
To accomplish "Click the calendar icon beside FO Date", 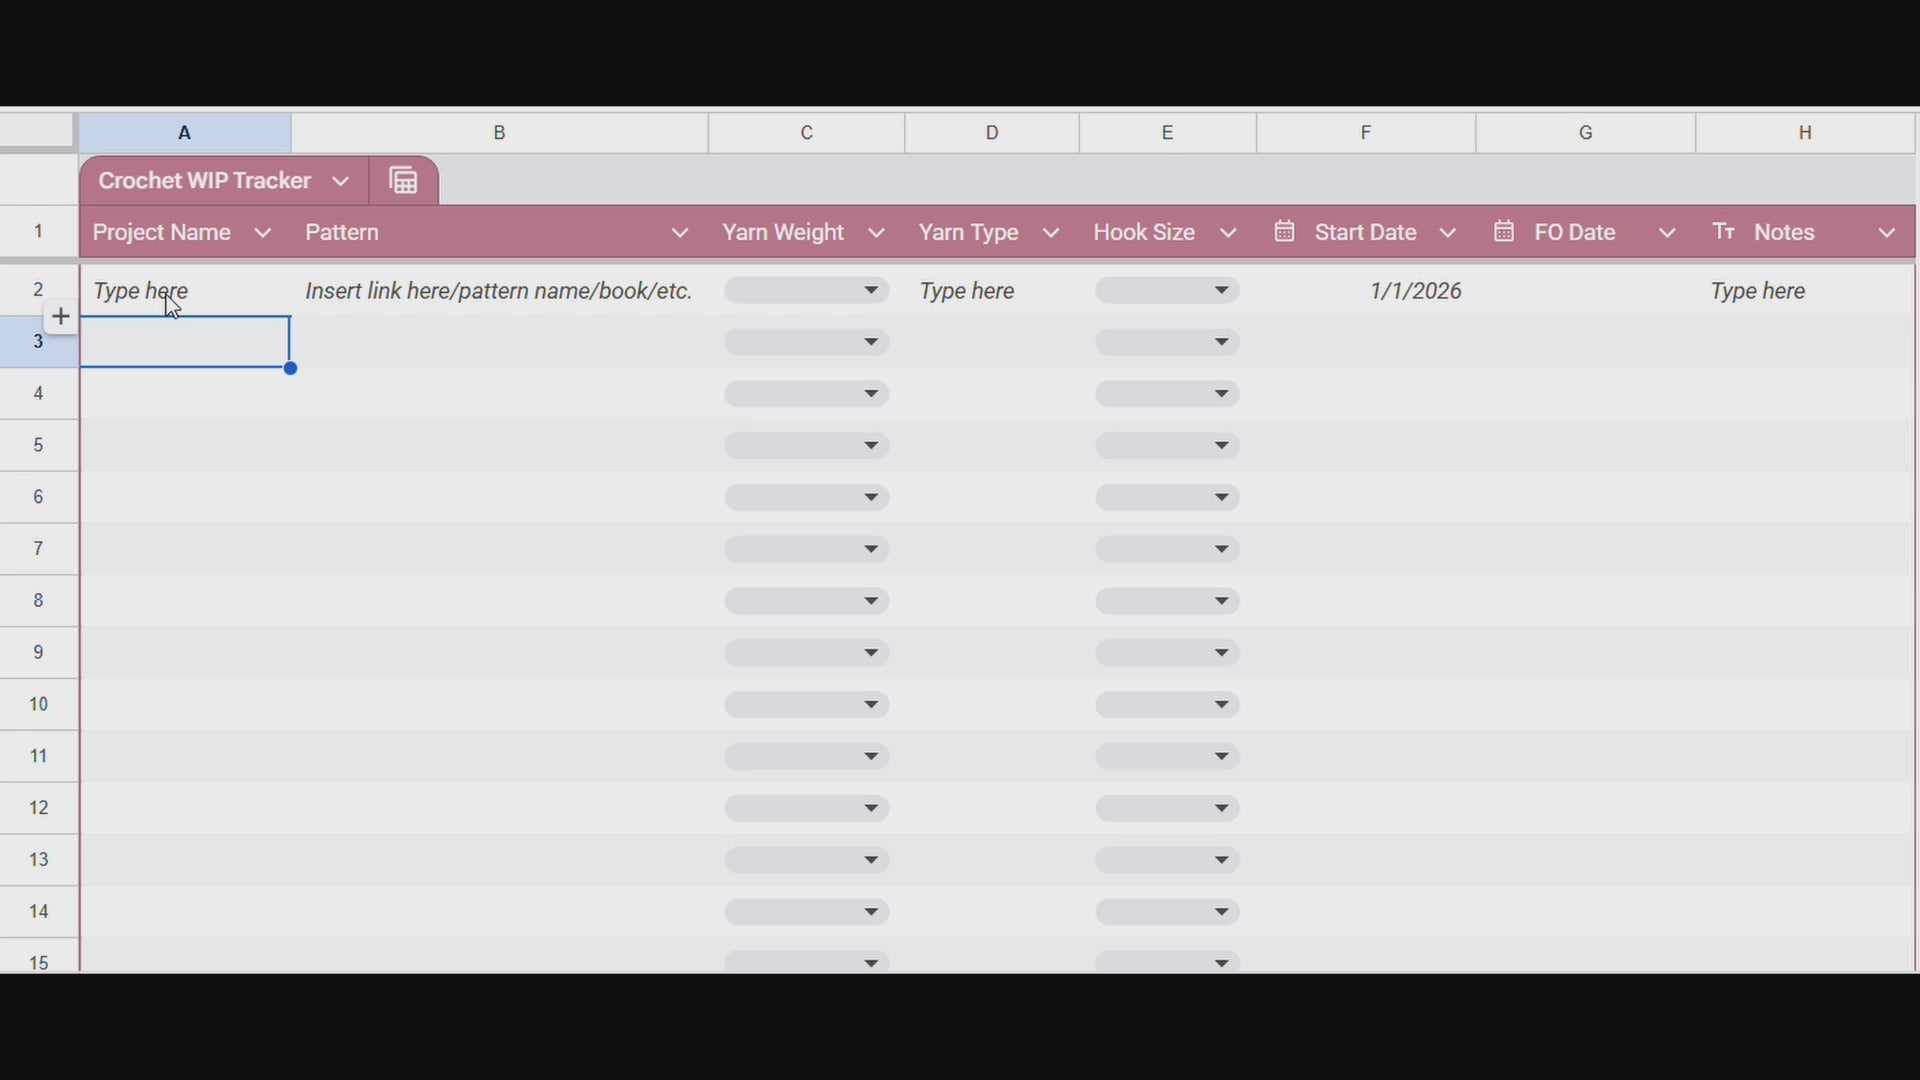I will point(1504,232).
